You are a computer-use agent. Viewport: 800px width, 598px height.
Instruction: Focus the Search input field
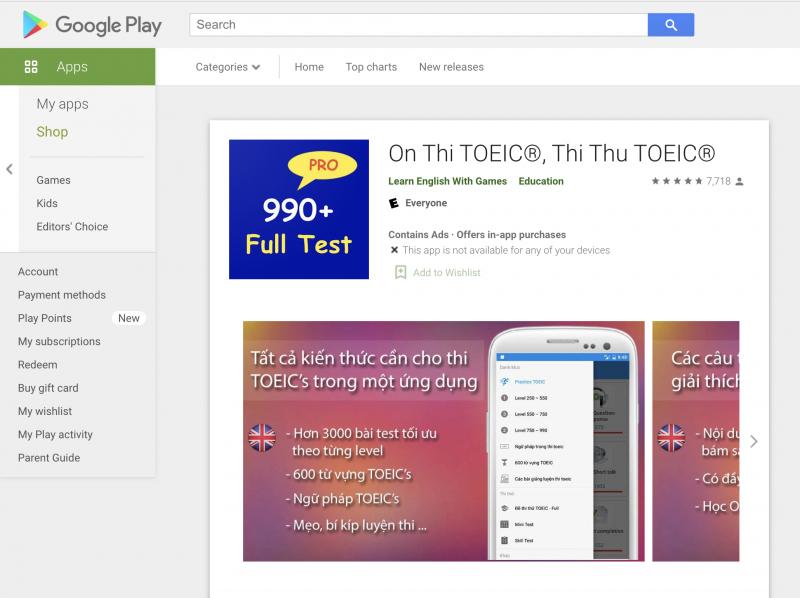point(418,25)
